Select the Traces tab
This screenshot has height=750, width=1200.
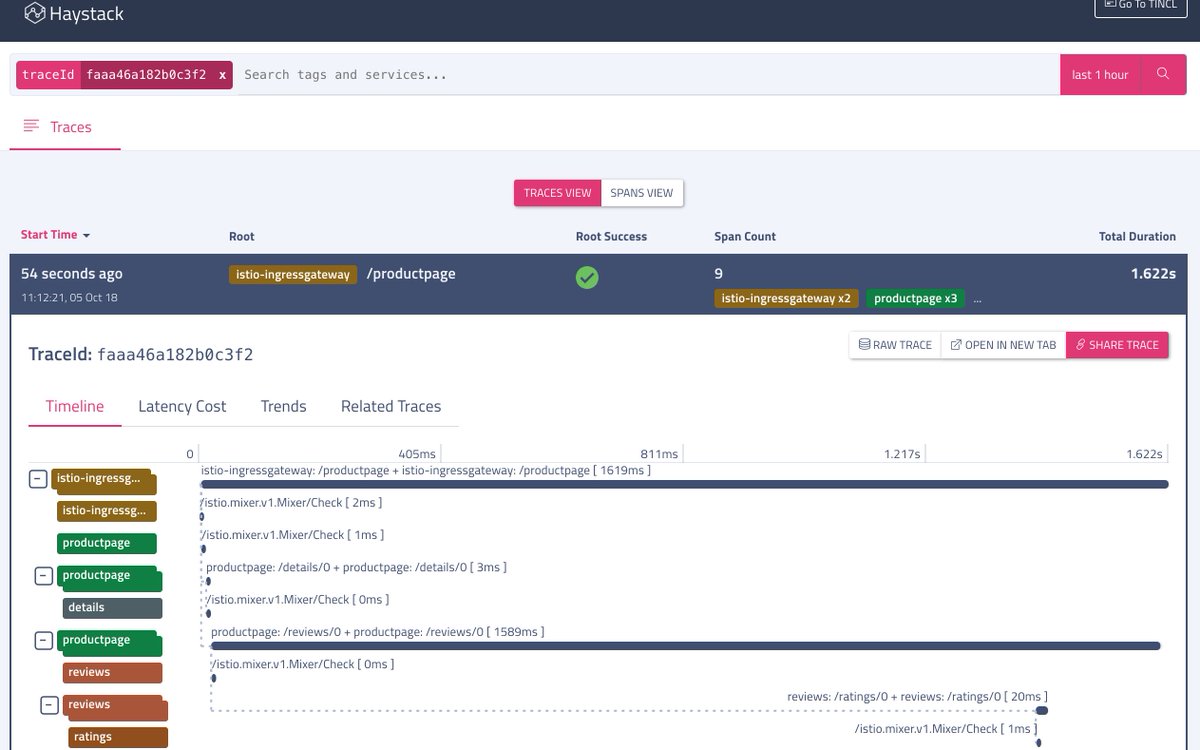65,127
